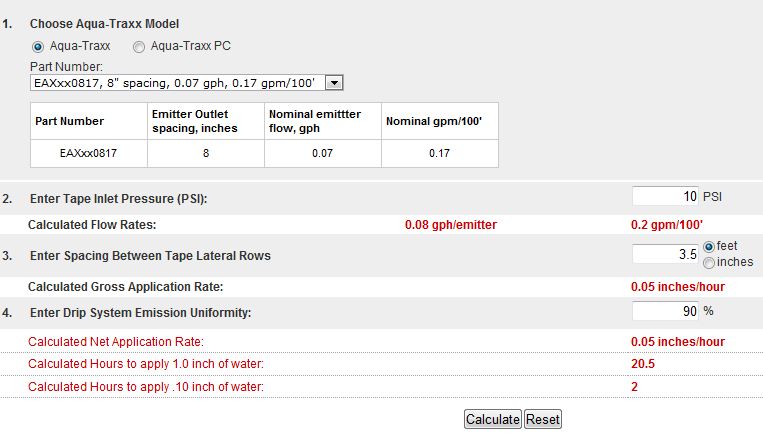Click the Enter Tape Inlet Pressure label

point(118,199)
